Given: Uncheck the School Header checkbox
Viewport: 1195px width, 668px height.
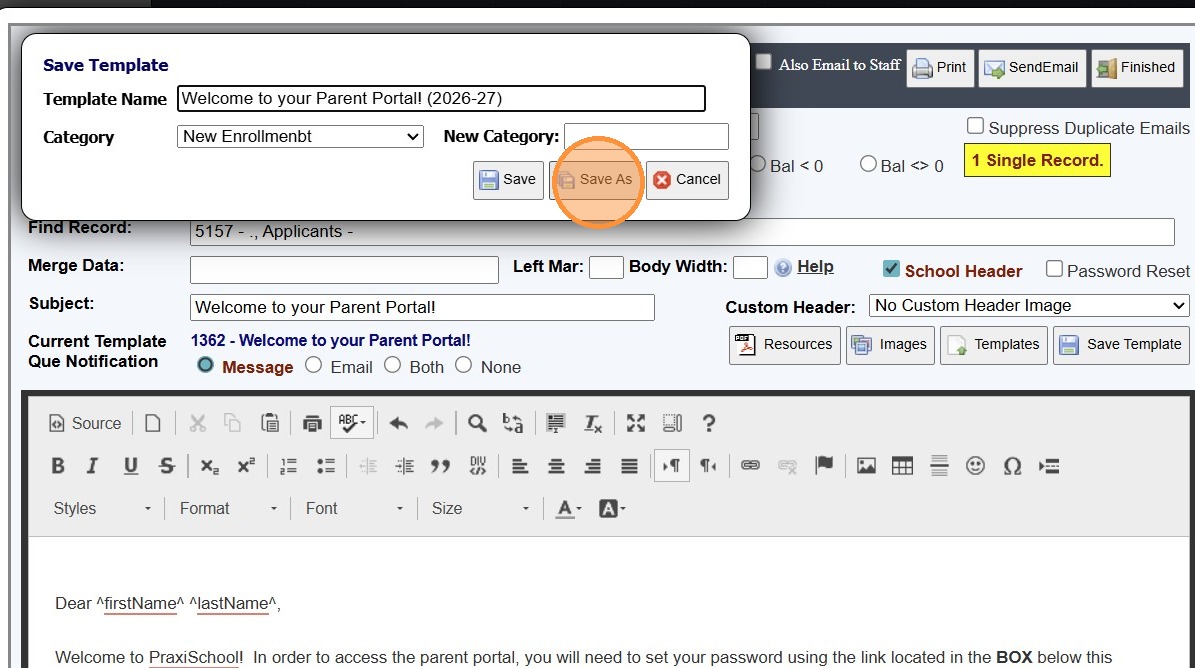Looking at the screenshot, I should click(891, 268).
